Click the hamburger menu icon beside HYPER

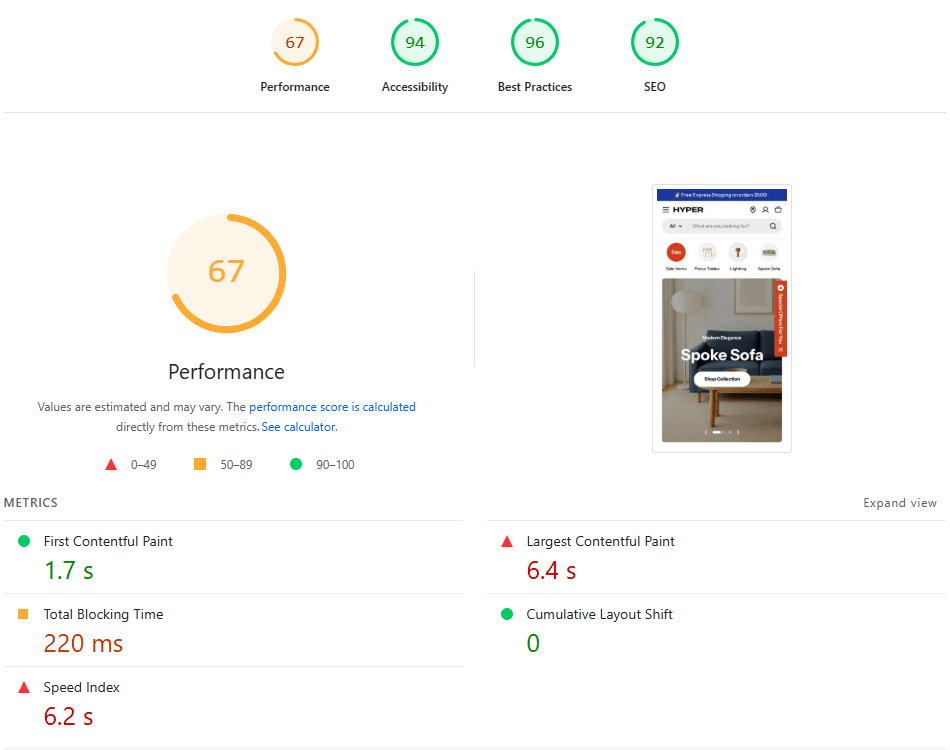pyautogui.click(x=666, y=210)
